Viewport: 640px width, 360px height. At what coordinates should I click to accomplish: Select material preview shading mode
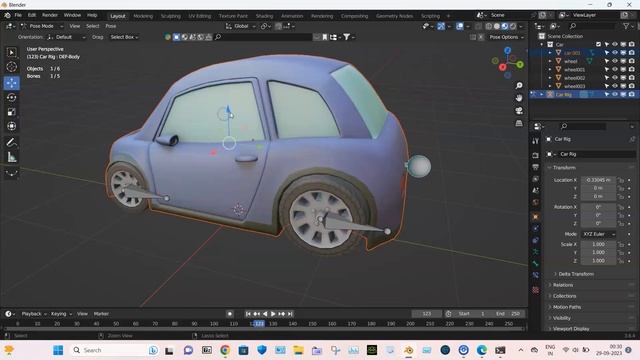click(x=504, y=26)
